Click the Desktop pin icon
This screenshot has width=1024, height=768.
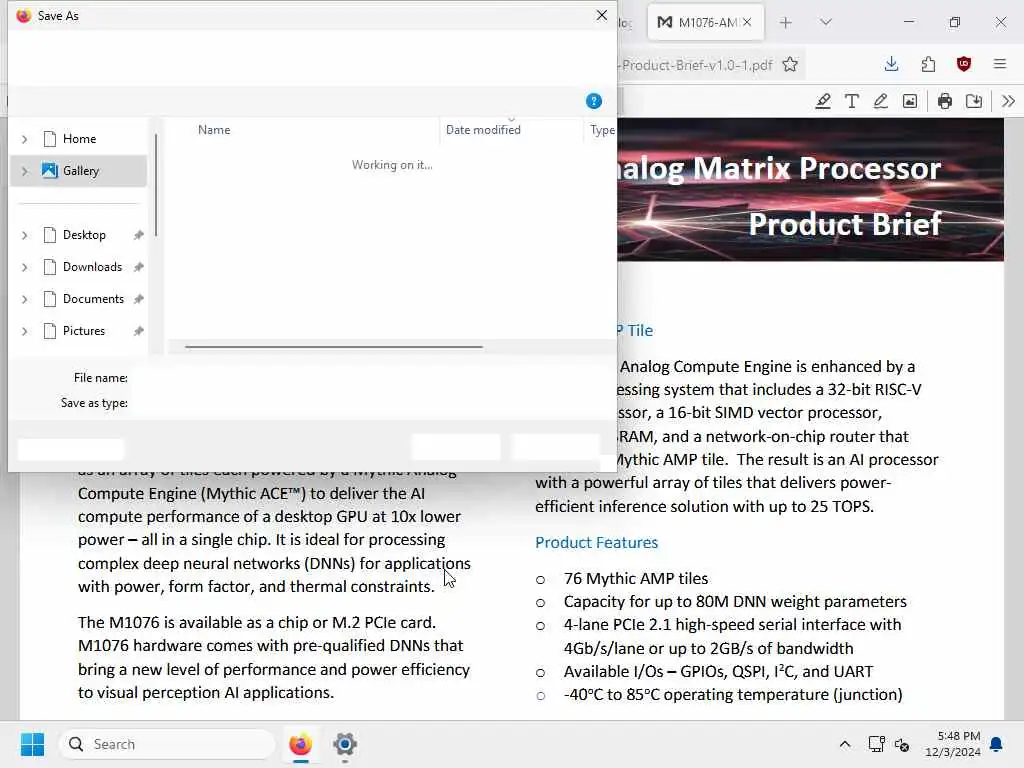(x=138, y=235)
